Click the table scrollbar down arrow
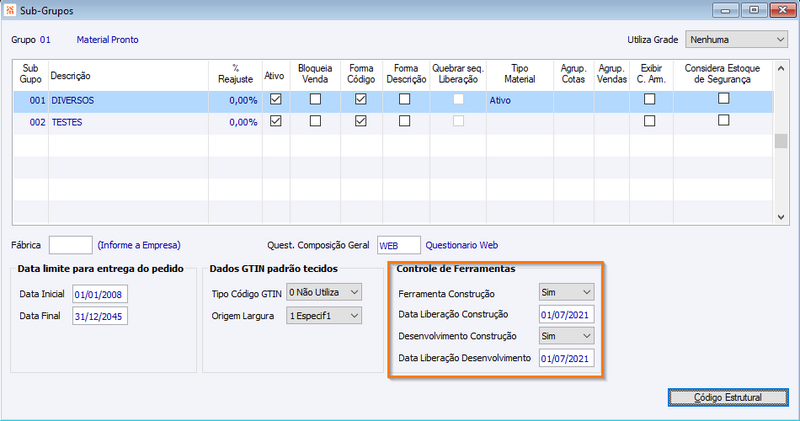Viewport: 800px width, 421px height. coord(781,217)
